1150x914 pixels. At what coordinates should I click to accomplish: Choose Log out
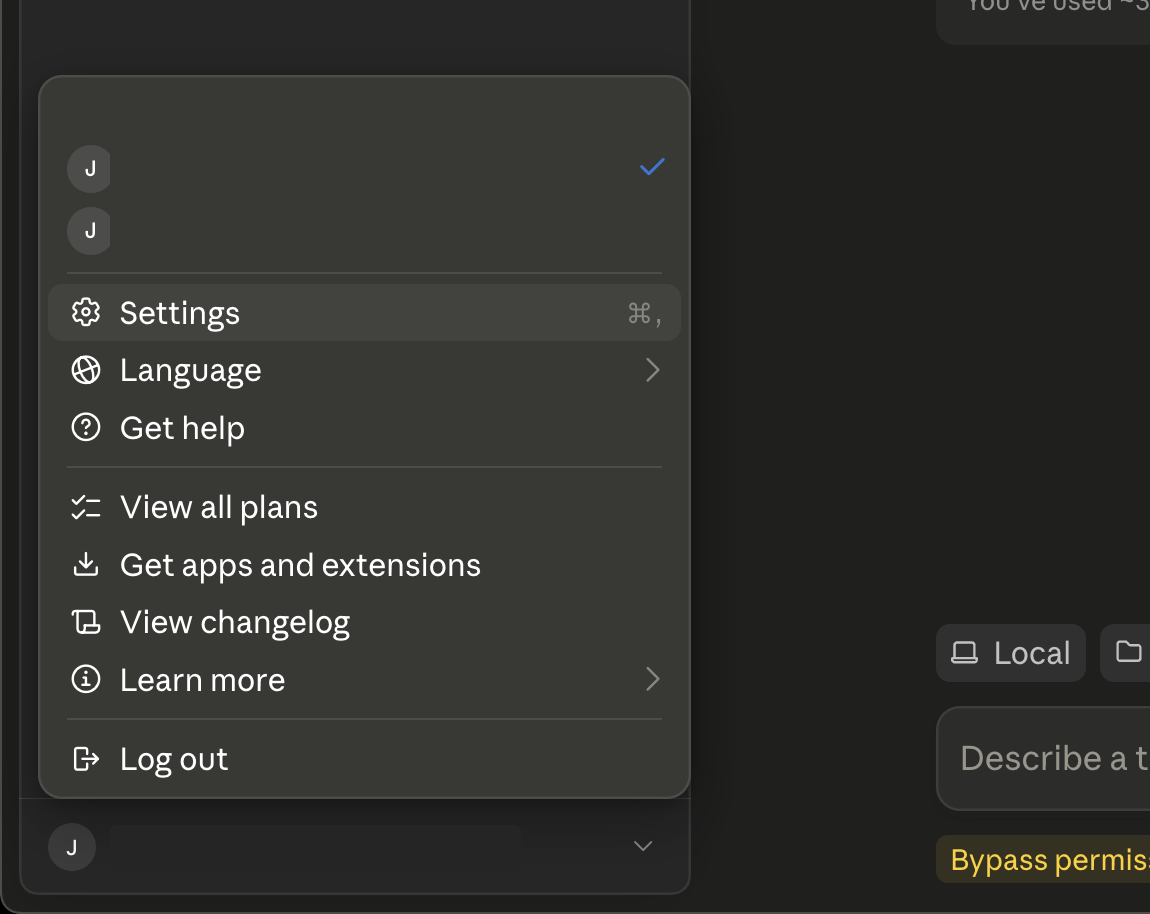[364, 759]
